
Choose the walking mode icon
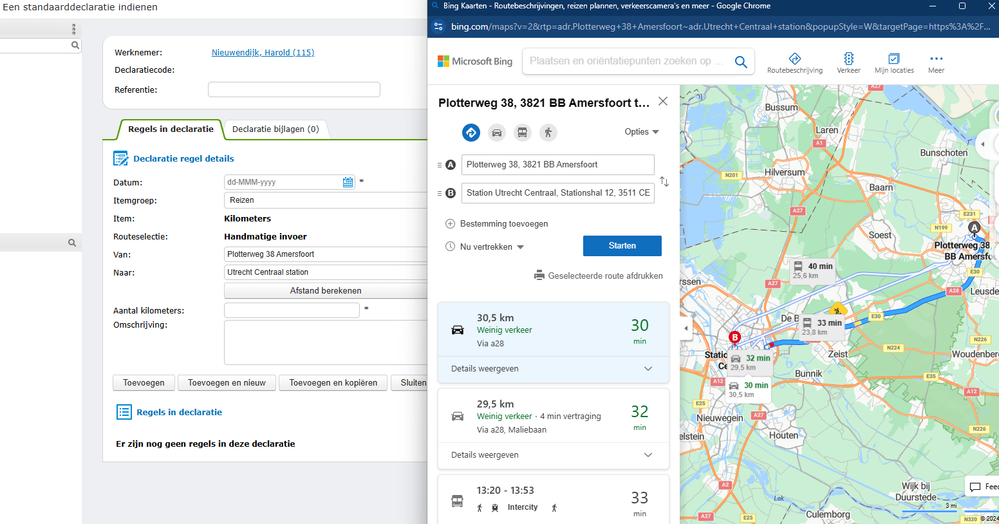(547, 132)
